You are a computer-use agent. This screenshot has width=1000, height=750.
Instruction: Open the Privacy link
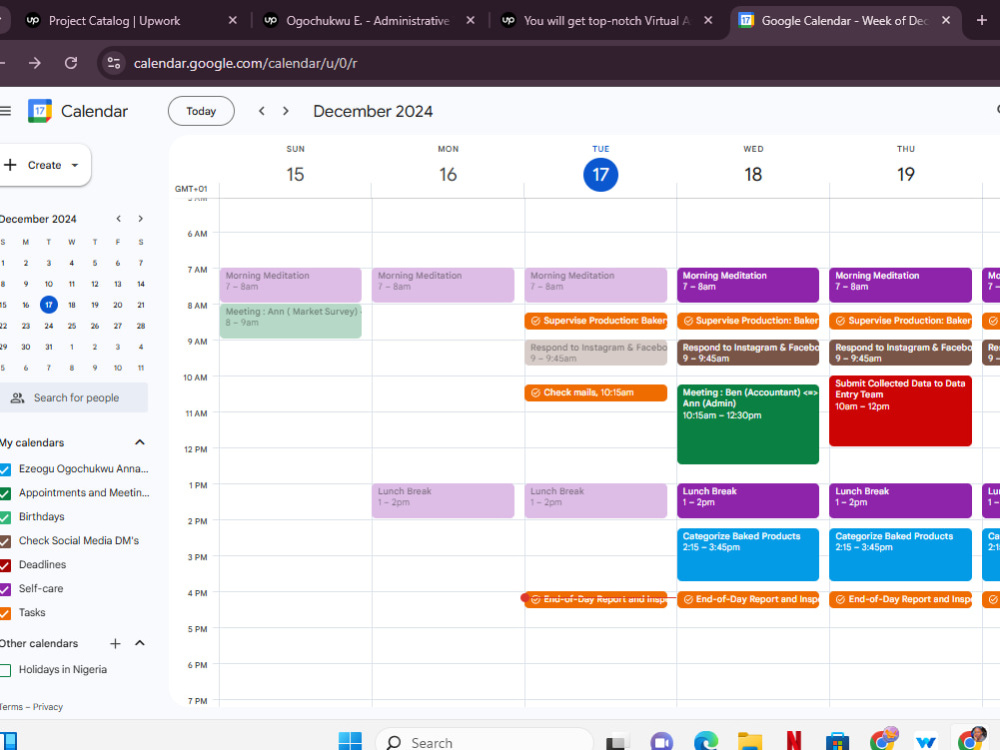click(x=48, y=707)
